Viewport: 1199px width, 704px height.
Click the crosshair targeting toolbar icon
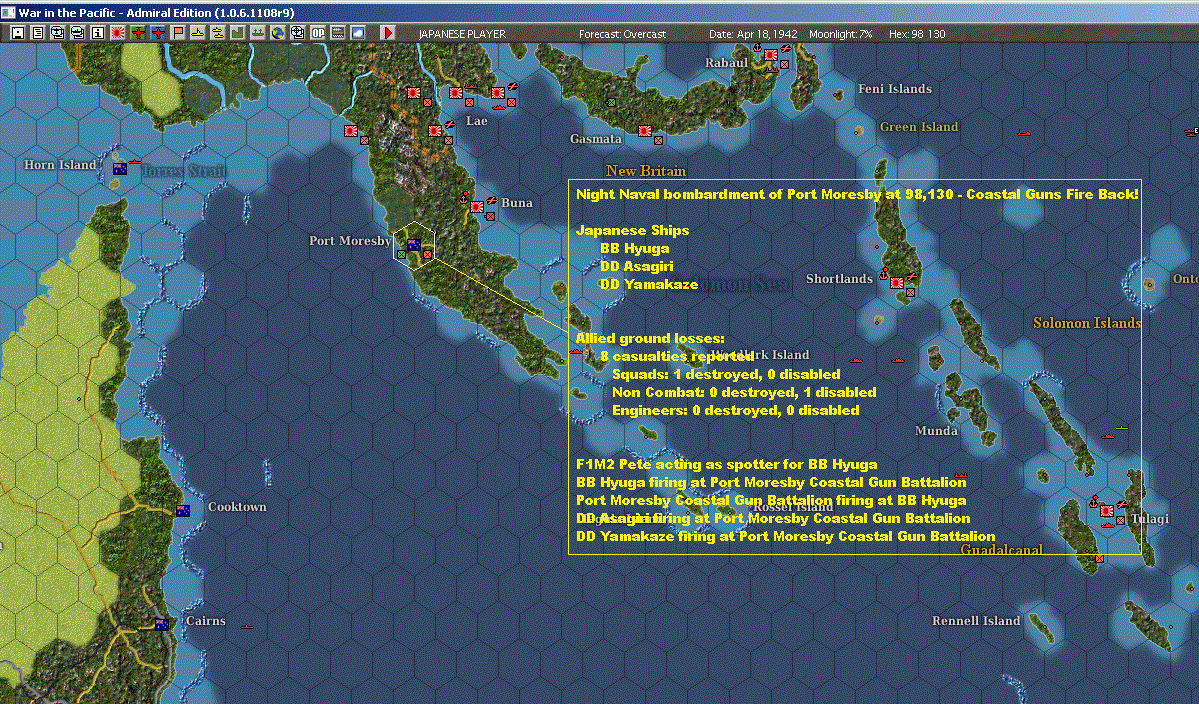297,33
